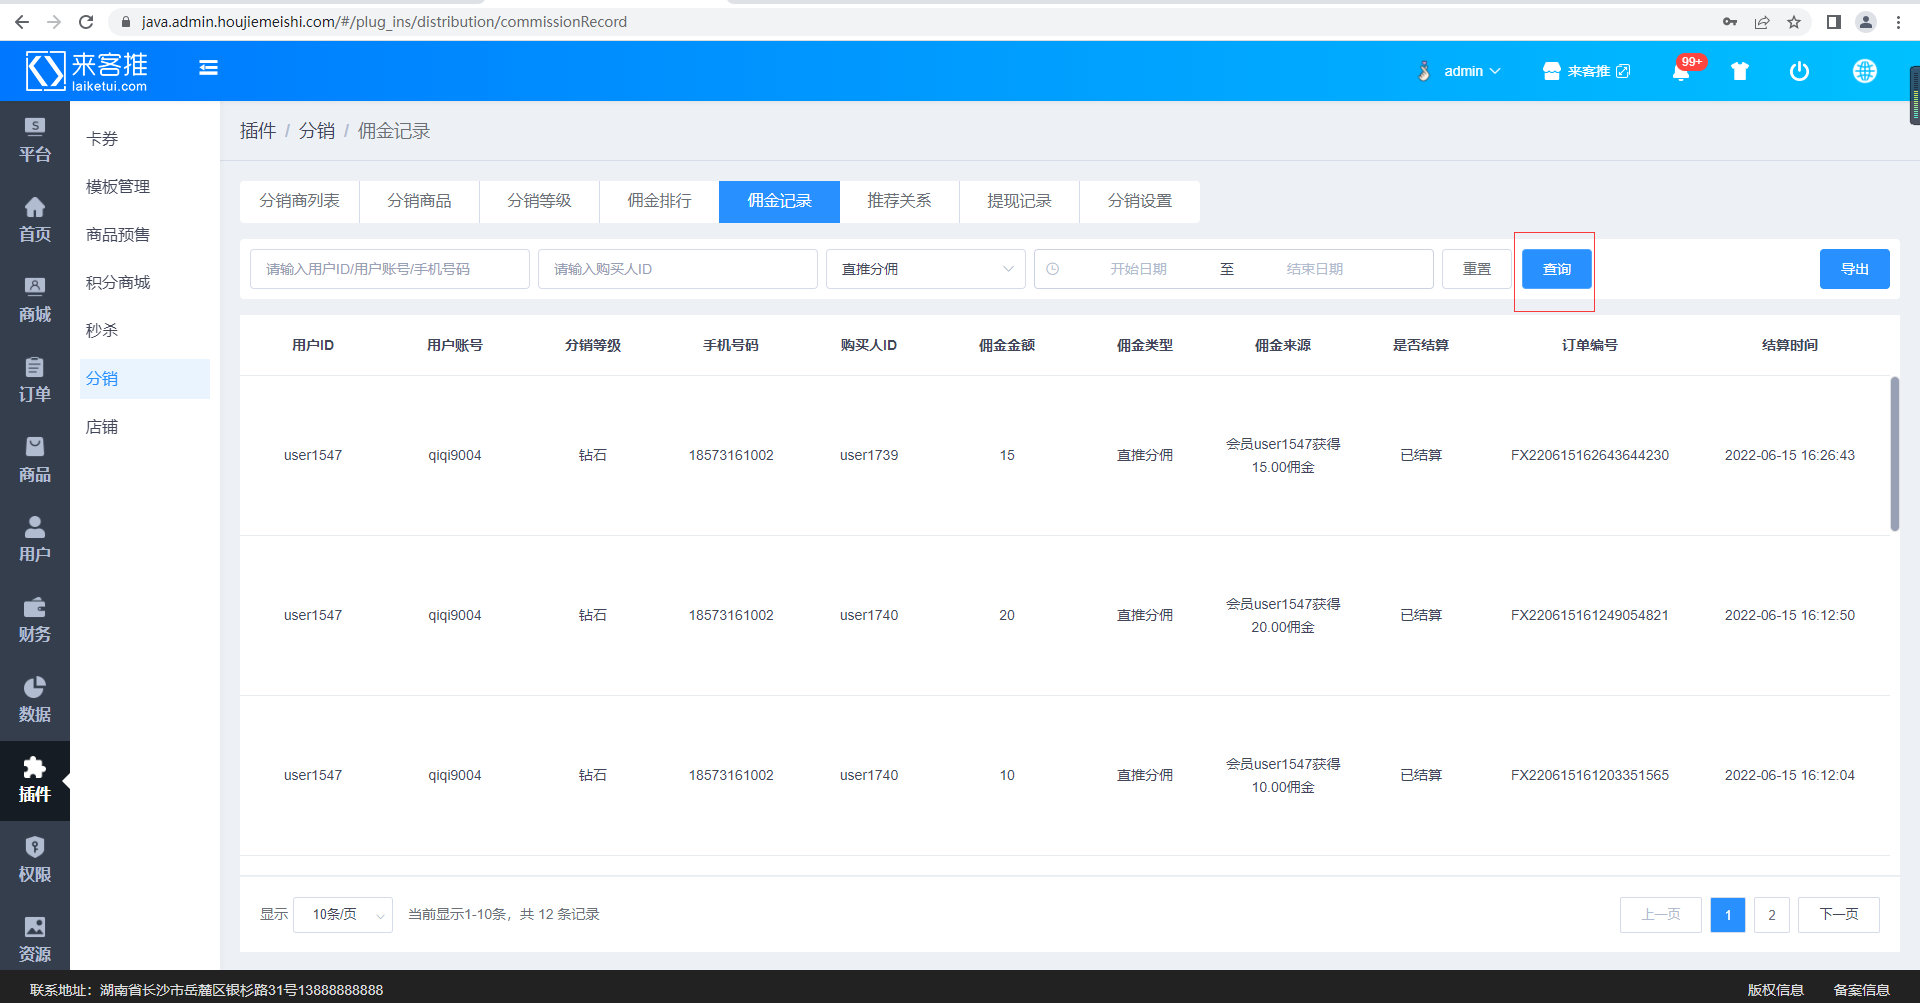Open the 订单 sidebar section
Image resolution: width=1920 pixels, height=1003 pixels.
pos(35,381)
